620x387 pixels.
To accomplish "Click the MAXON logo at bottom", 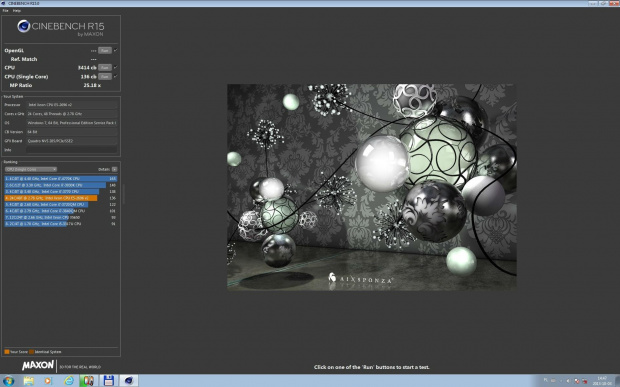I will tap(38, 366).
